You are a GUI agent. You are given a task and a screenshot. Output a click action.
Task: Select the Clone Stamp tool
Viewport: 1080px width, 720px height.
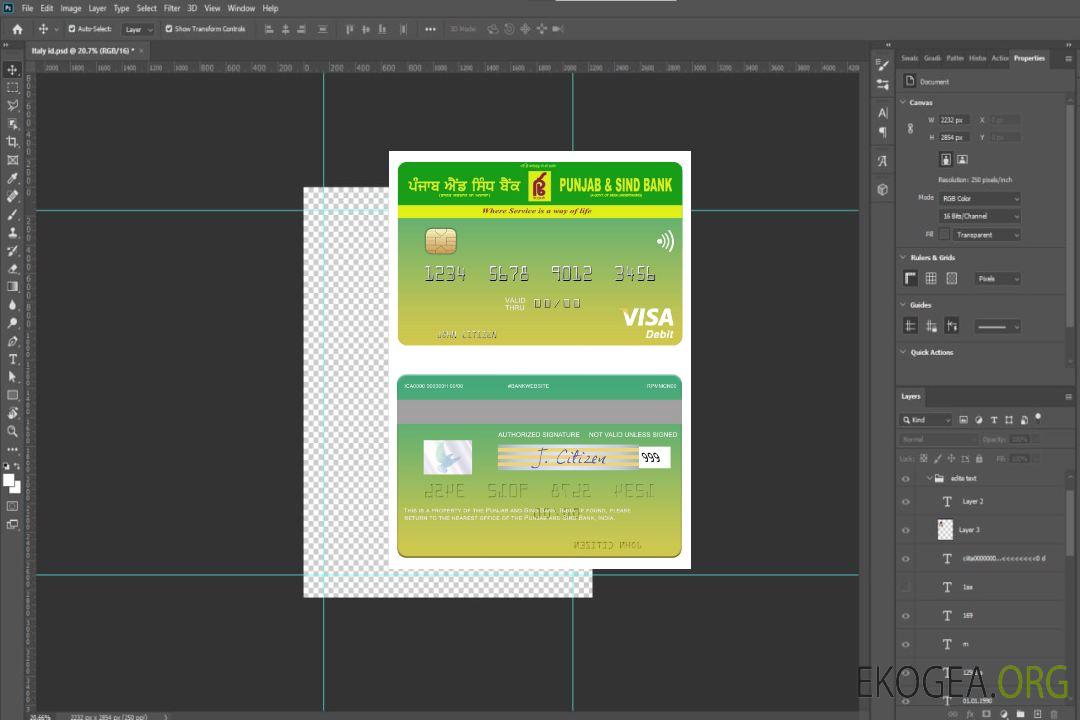[12, 232]
